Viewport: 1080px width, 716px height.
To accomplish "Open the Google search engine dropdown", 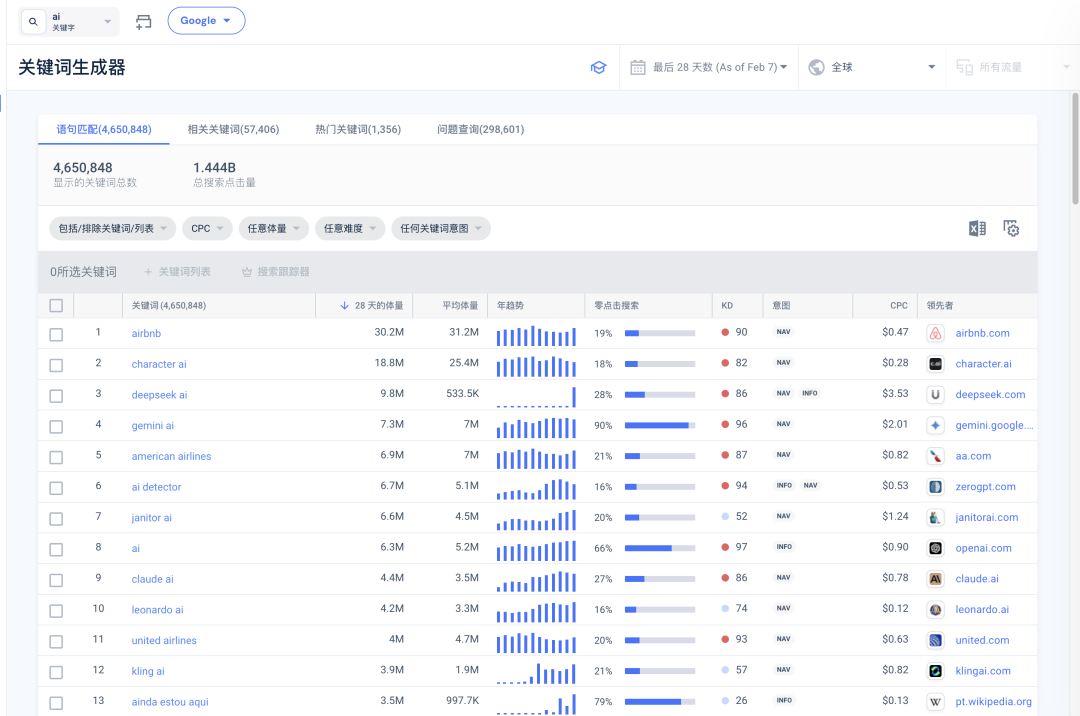I will coord(206,21).
